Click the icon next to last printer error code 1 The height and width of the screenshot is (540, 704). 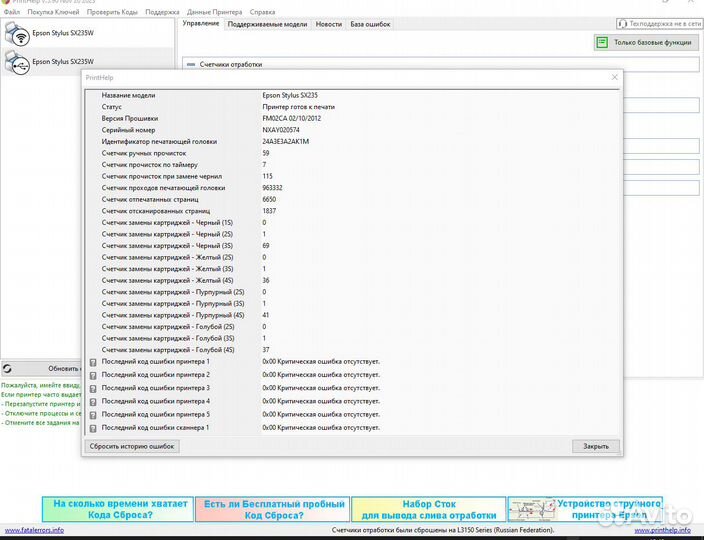pyautogui.click(x=93, y=362)
